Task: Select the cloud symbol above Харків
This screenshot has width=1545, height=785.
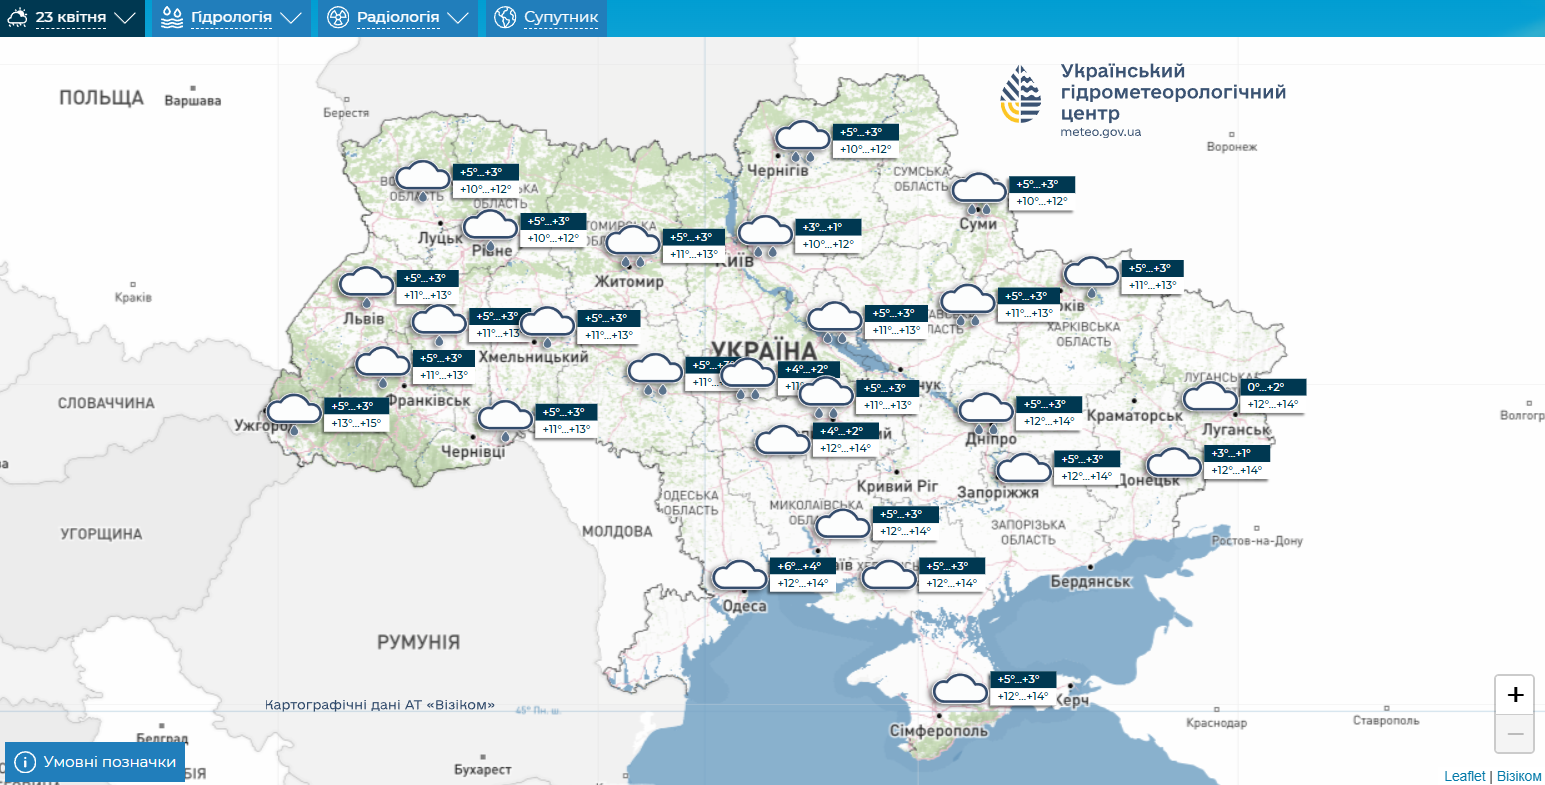Action: (1089, 270)
